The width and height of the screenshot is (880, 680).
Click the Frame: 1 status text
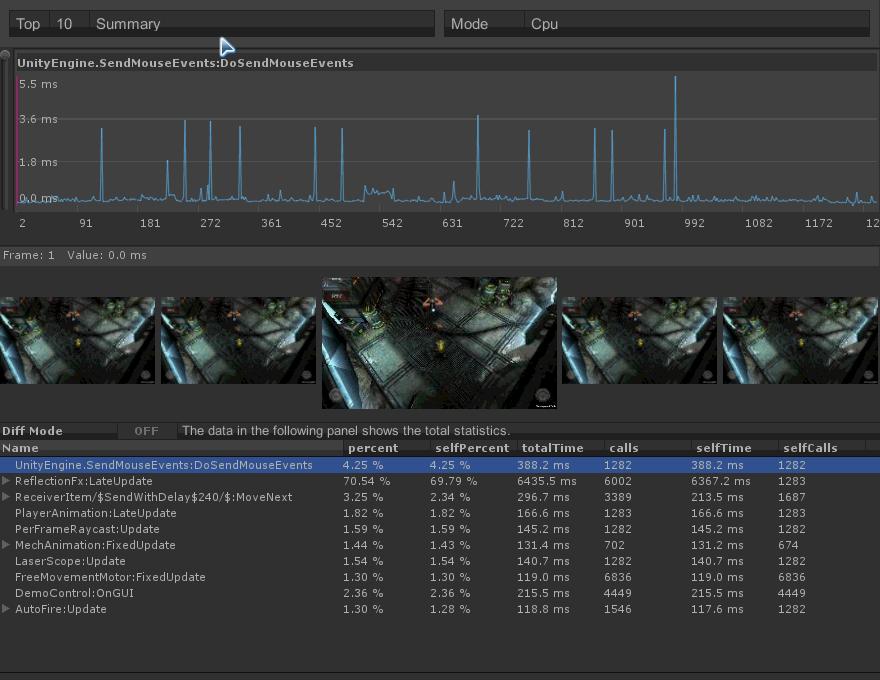(29, 255)
